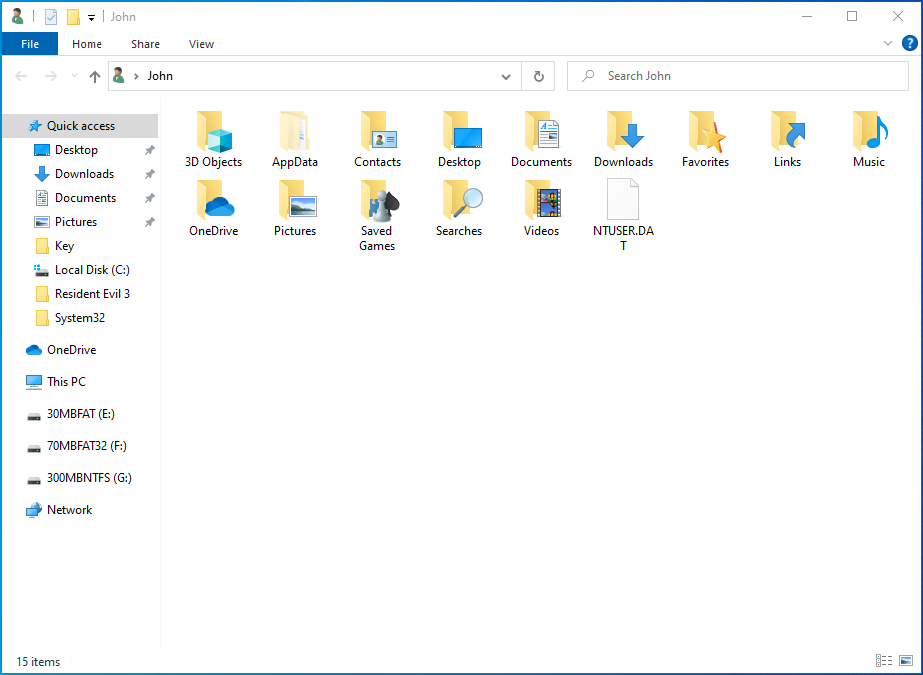Select OneDrive in the navigation pane
This screenshot has width=923, height=675.
[71, 350]
